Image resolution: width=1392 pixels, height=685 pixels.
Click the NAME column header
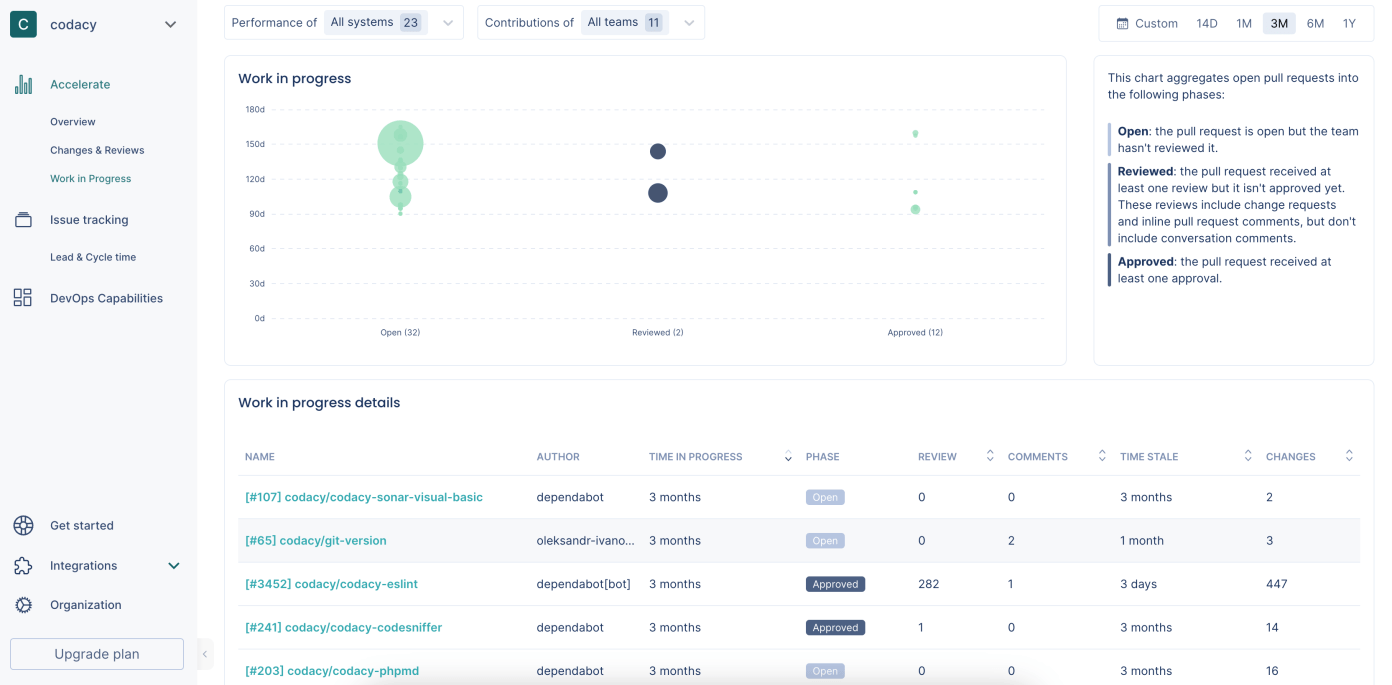point(260,457)
